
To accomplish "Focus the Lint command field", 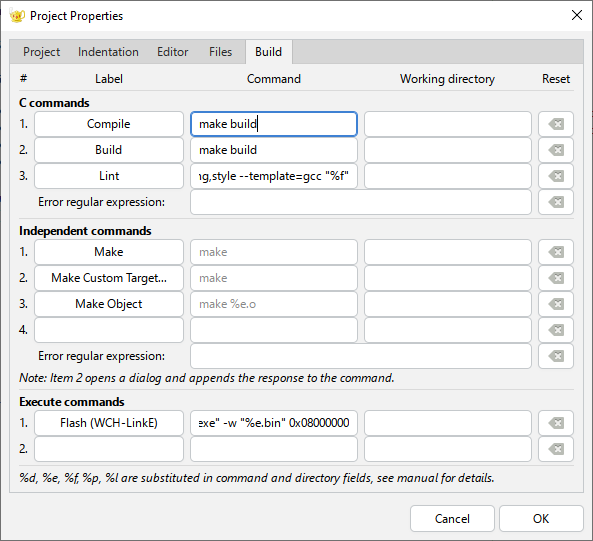I will (274, 176).
